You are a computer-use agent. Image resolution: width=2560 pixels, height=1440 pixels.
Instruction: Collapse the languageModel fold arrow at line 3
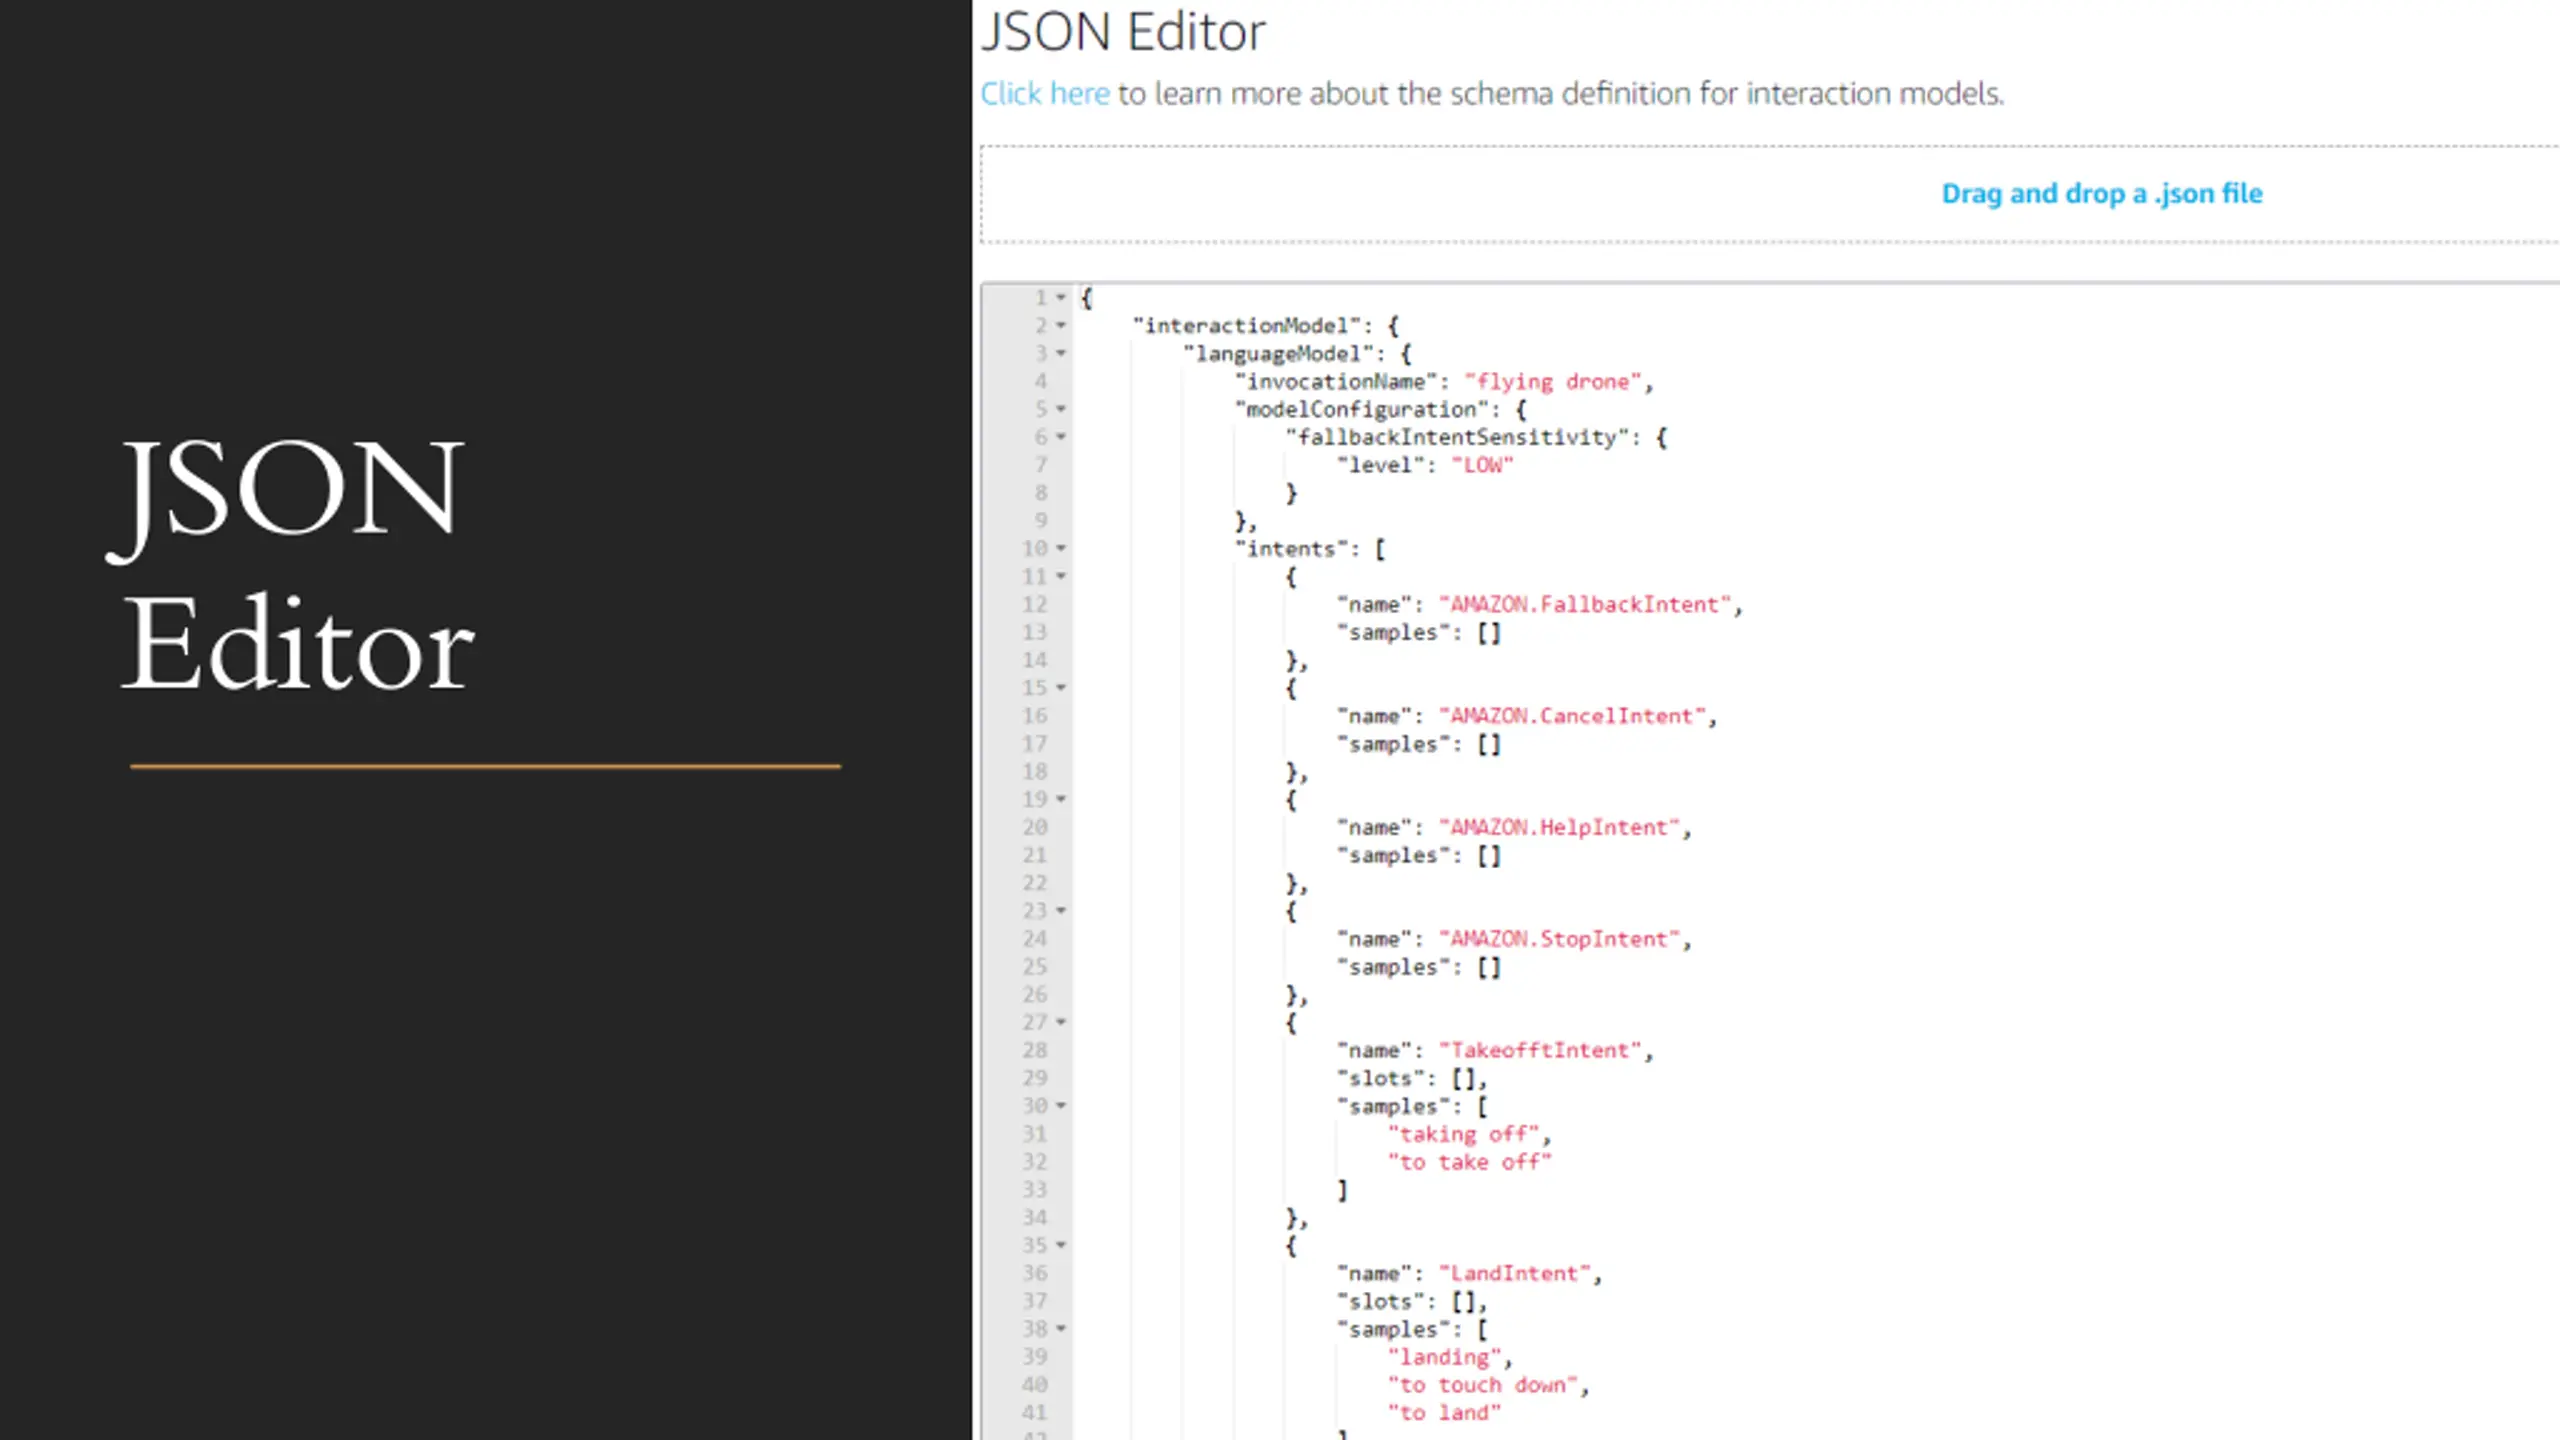pyautogui.click(x=1061, y=354)
